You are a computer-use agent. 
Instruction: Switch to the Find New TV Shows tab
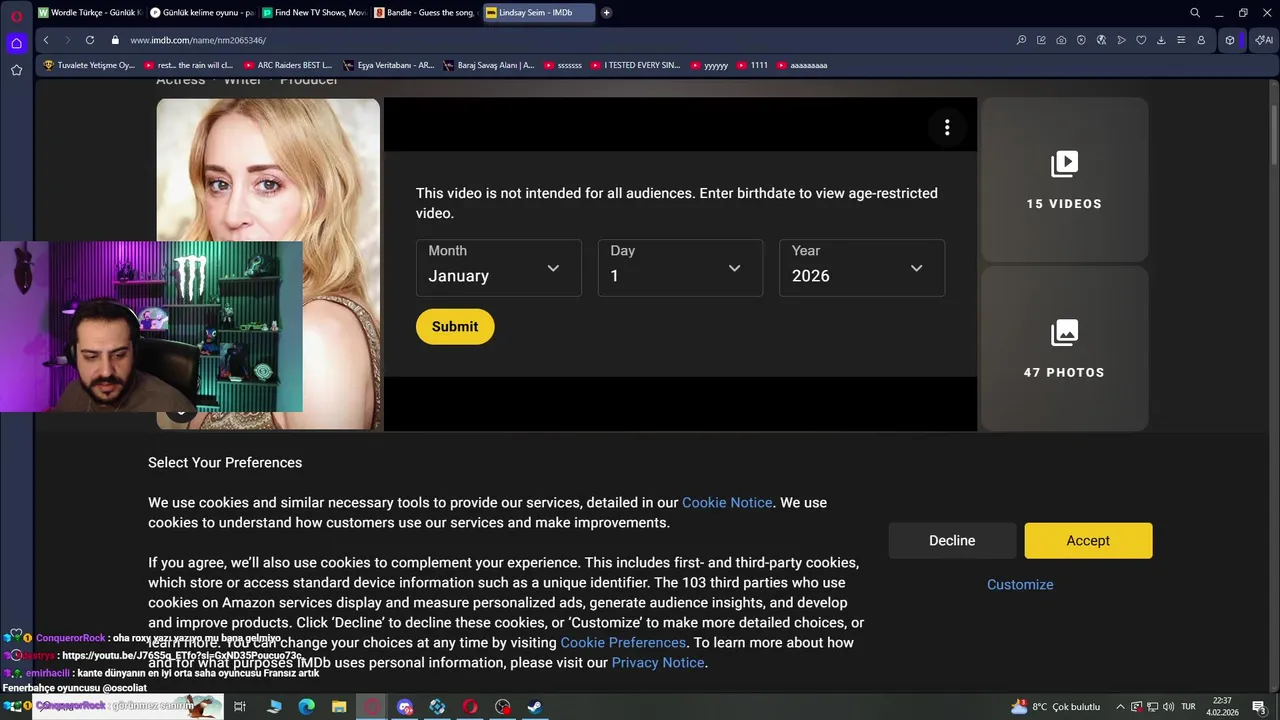(x=313, y=13)
